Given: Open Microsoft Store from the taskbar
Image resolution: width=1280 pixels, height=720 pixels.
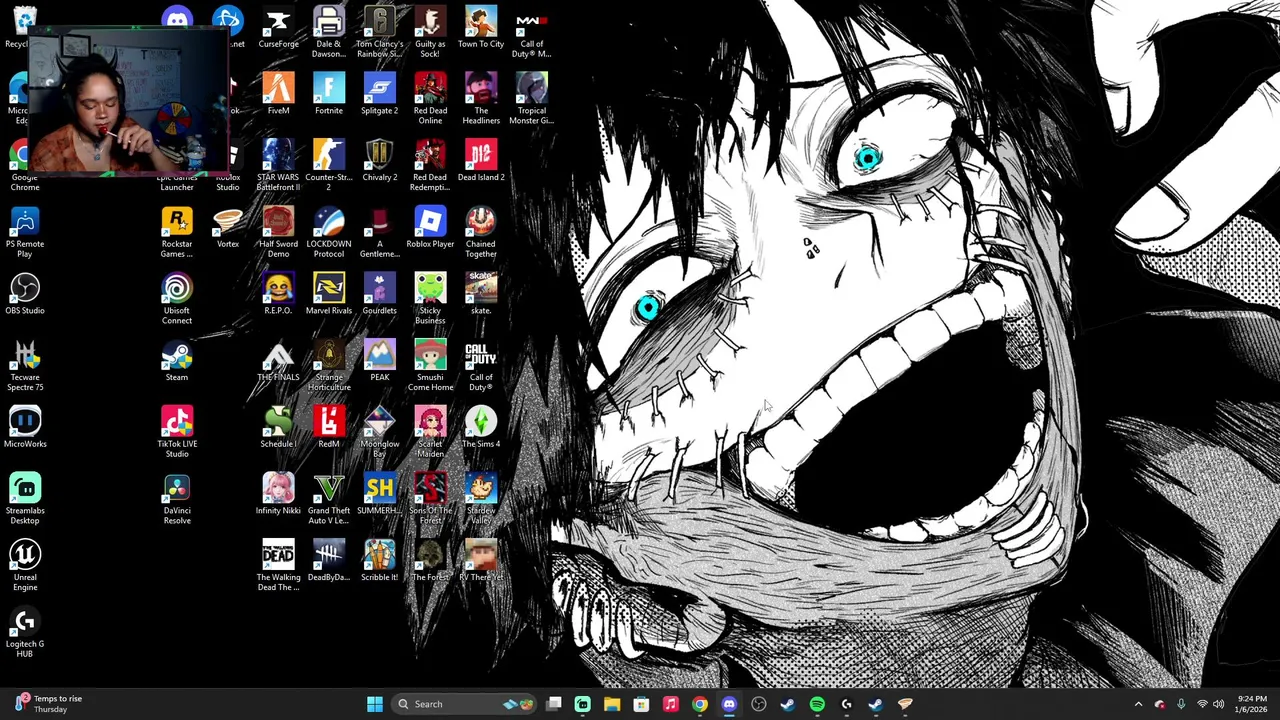Looking at the screenshot, I should click(641, 704).
